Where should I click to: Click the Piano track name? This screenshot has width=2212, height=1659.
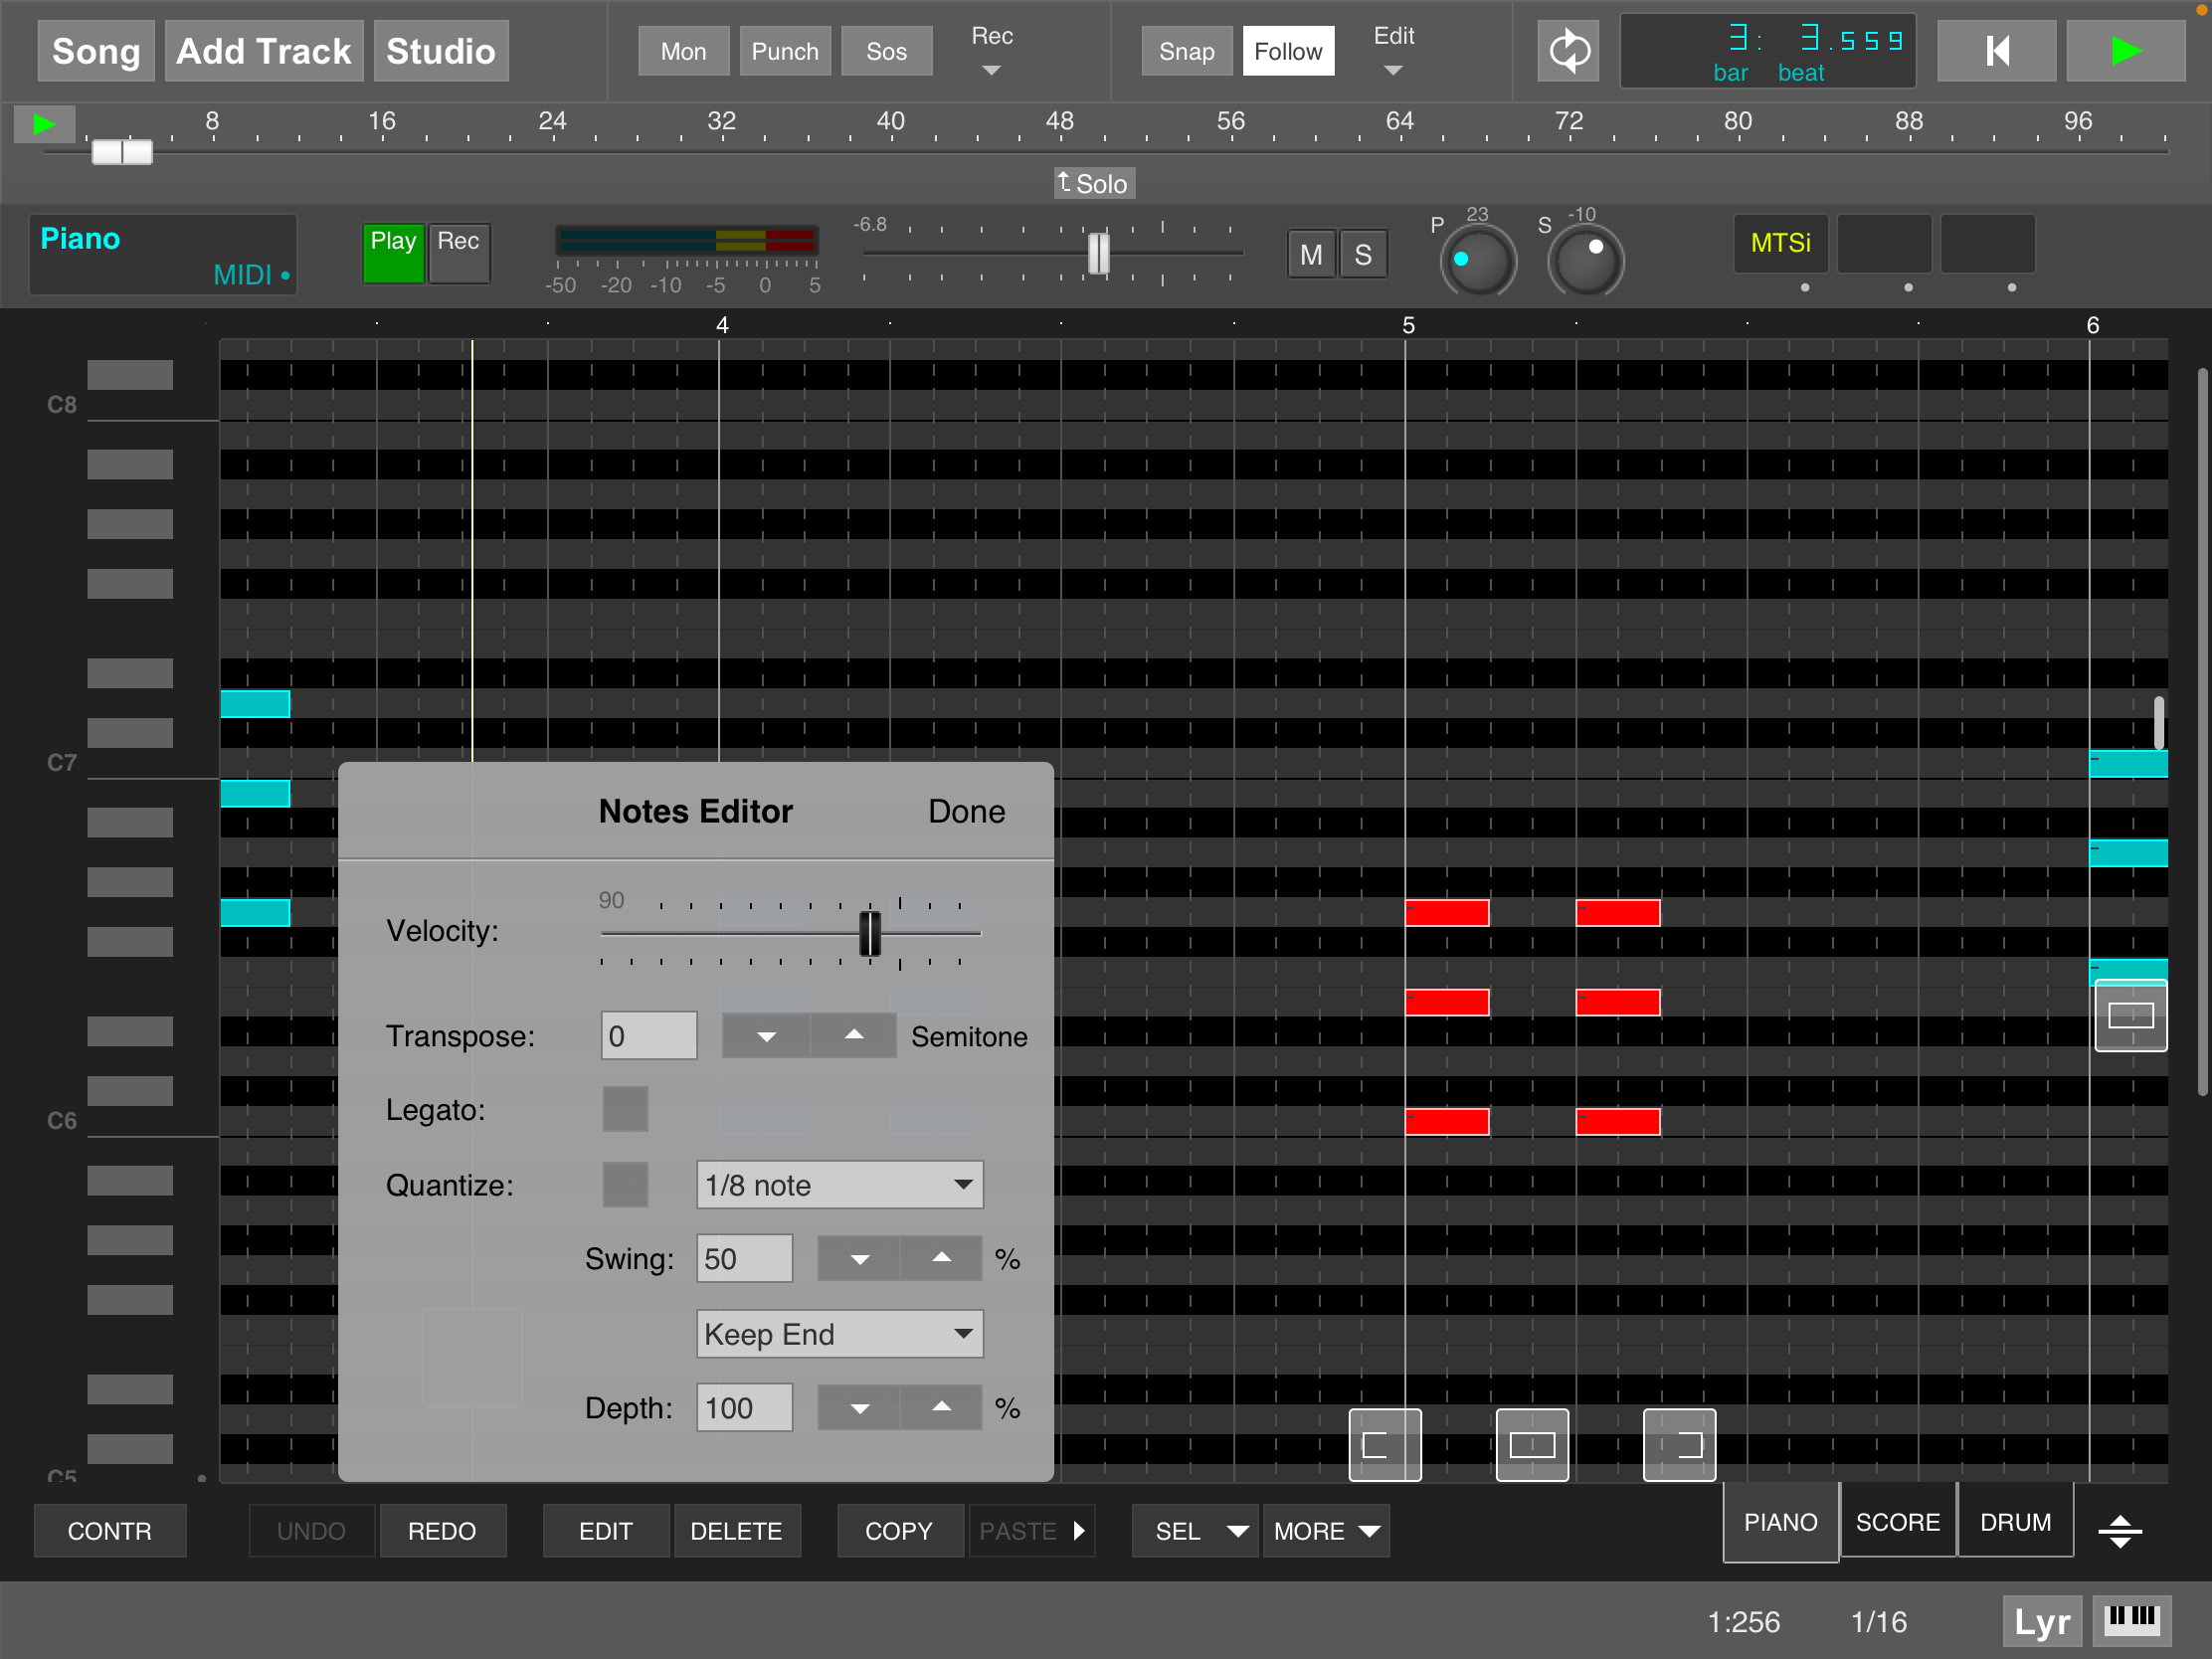(x=80, y=239)
